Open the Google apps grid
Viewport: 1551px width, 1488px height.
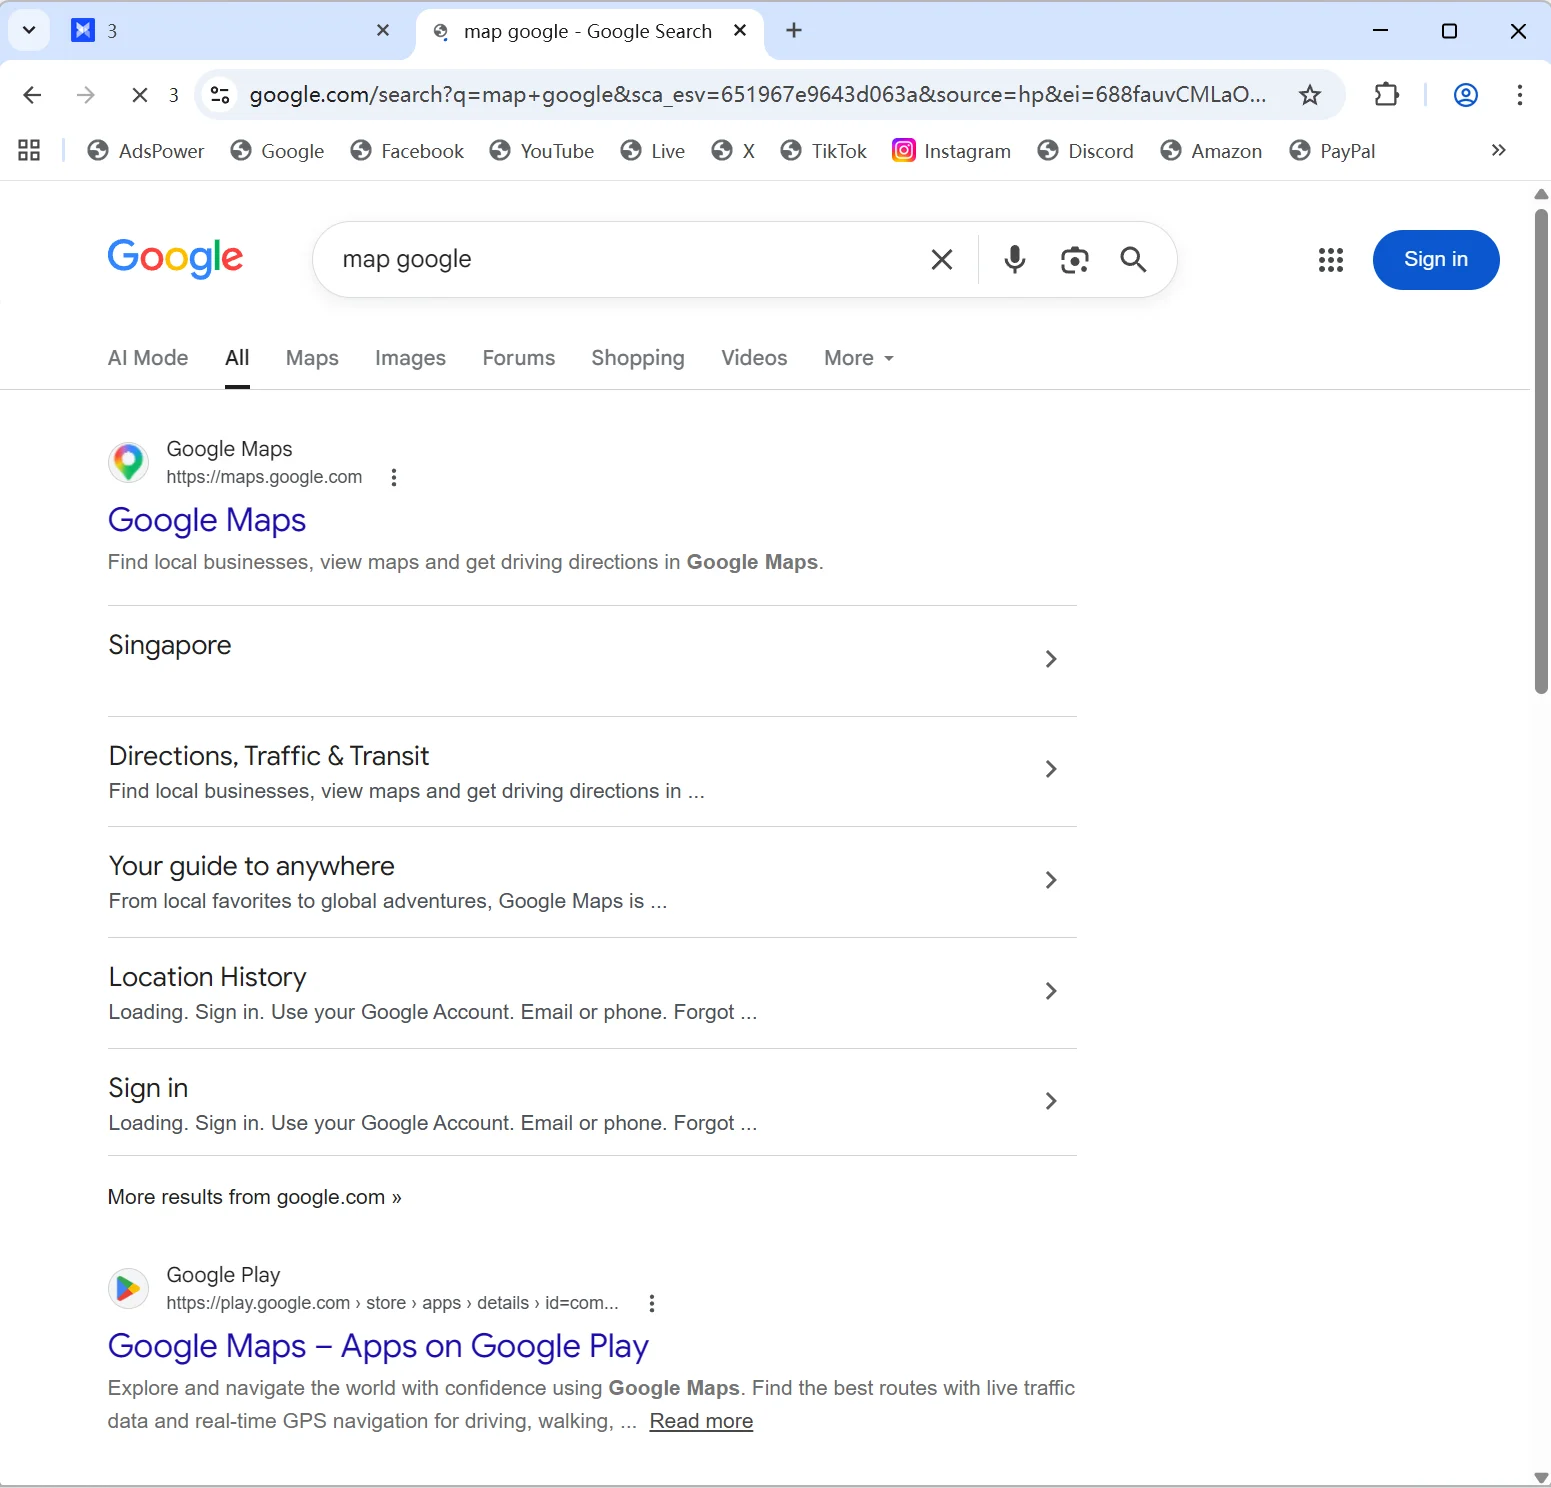click(1330, 260)
